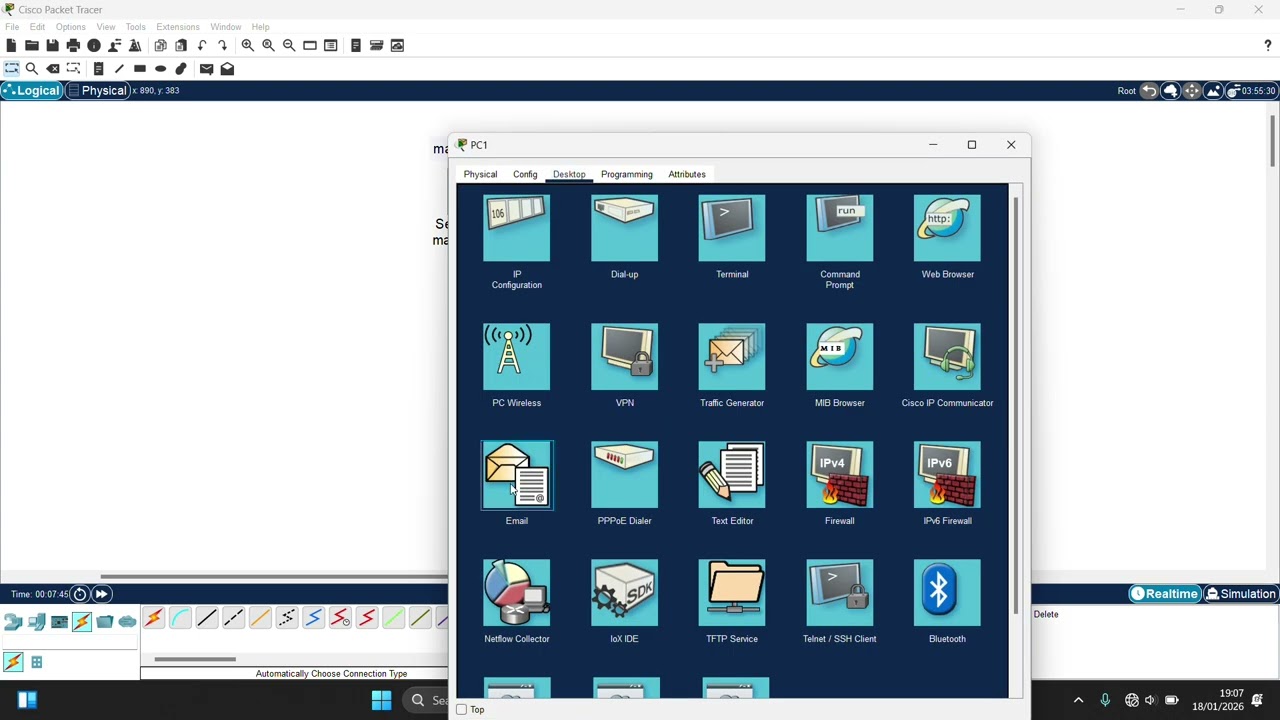
Task: Open the IPv4 Firewall app
Action: coord(840,483)
